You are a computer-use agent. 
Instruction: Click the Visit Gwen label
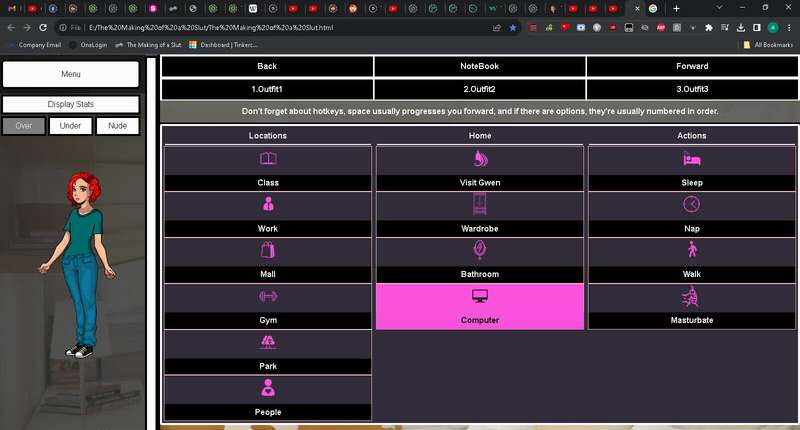(480, 183)
